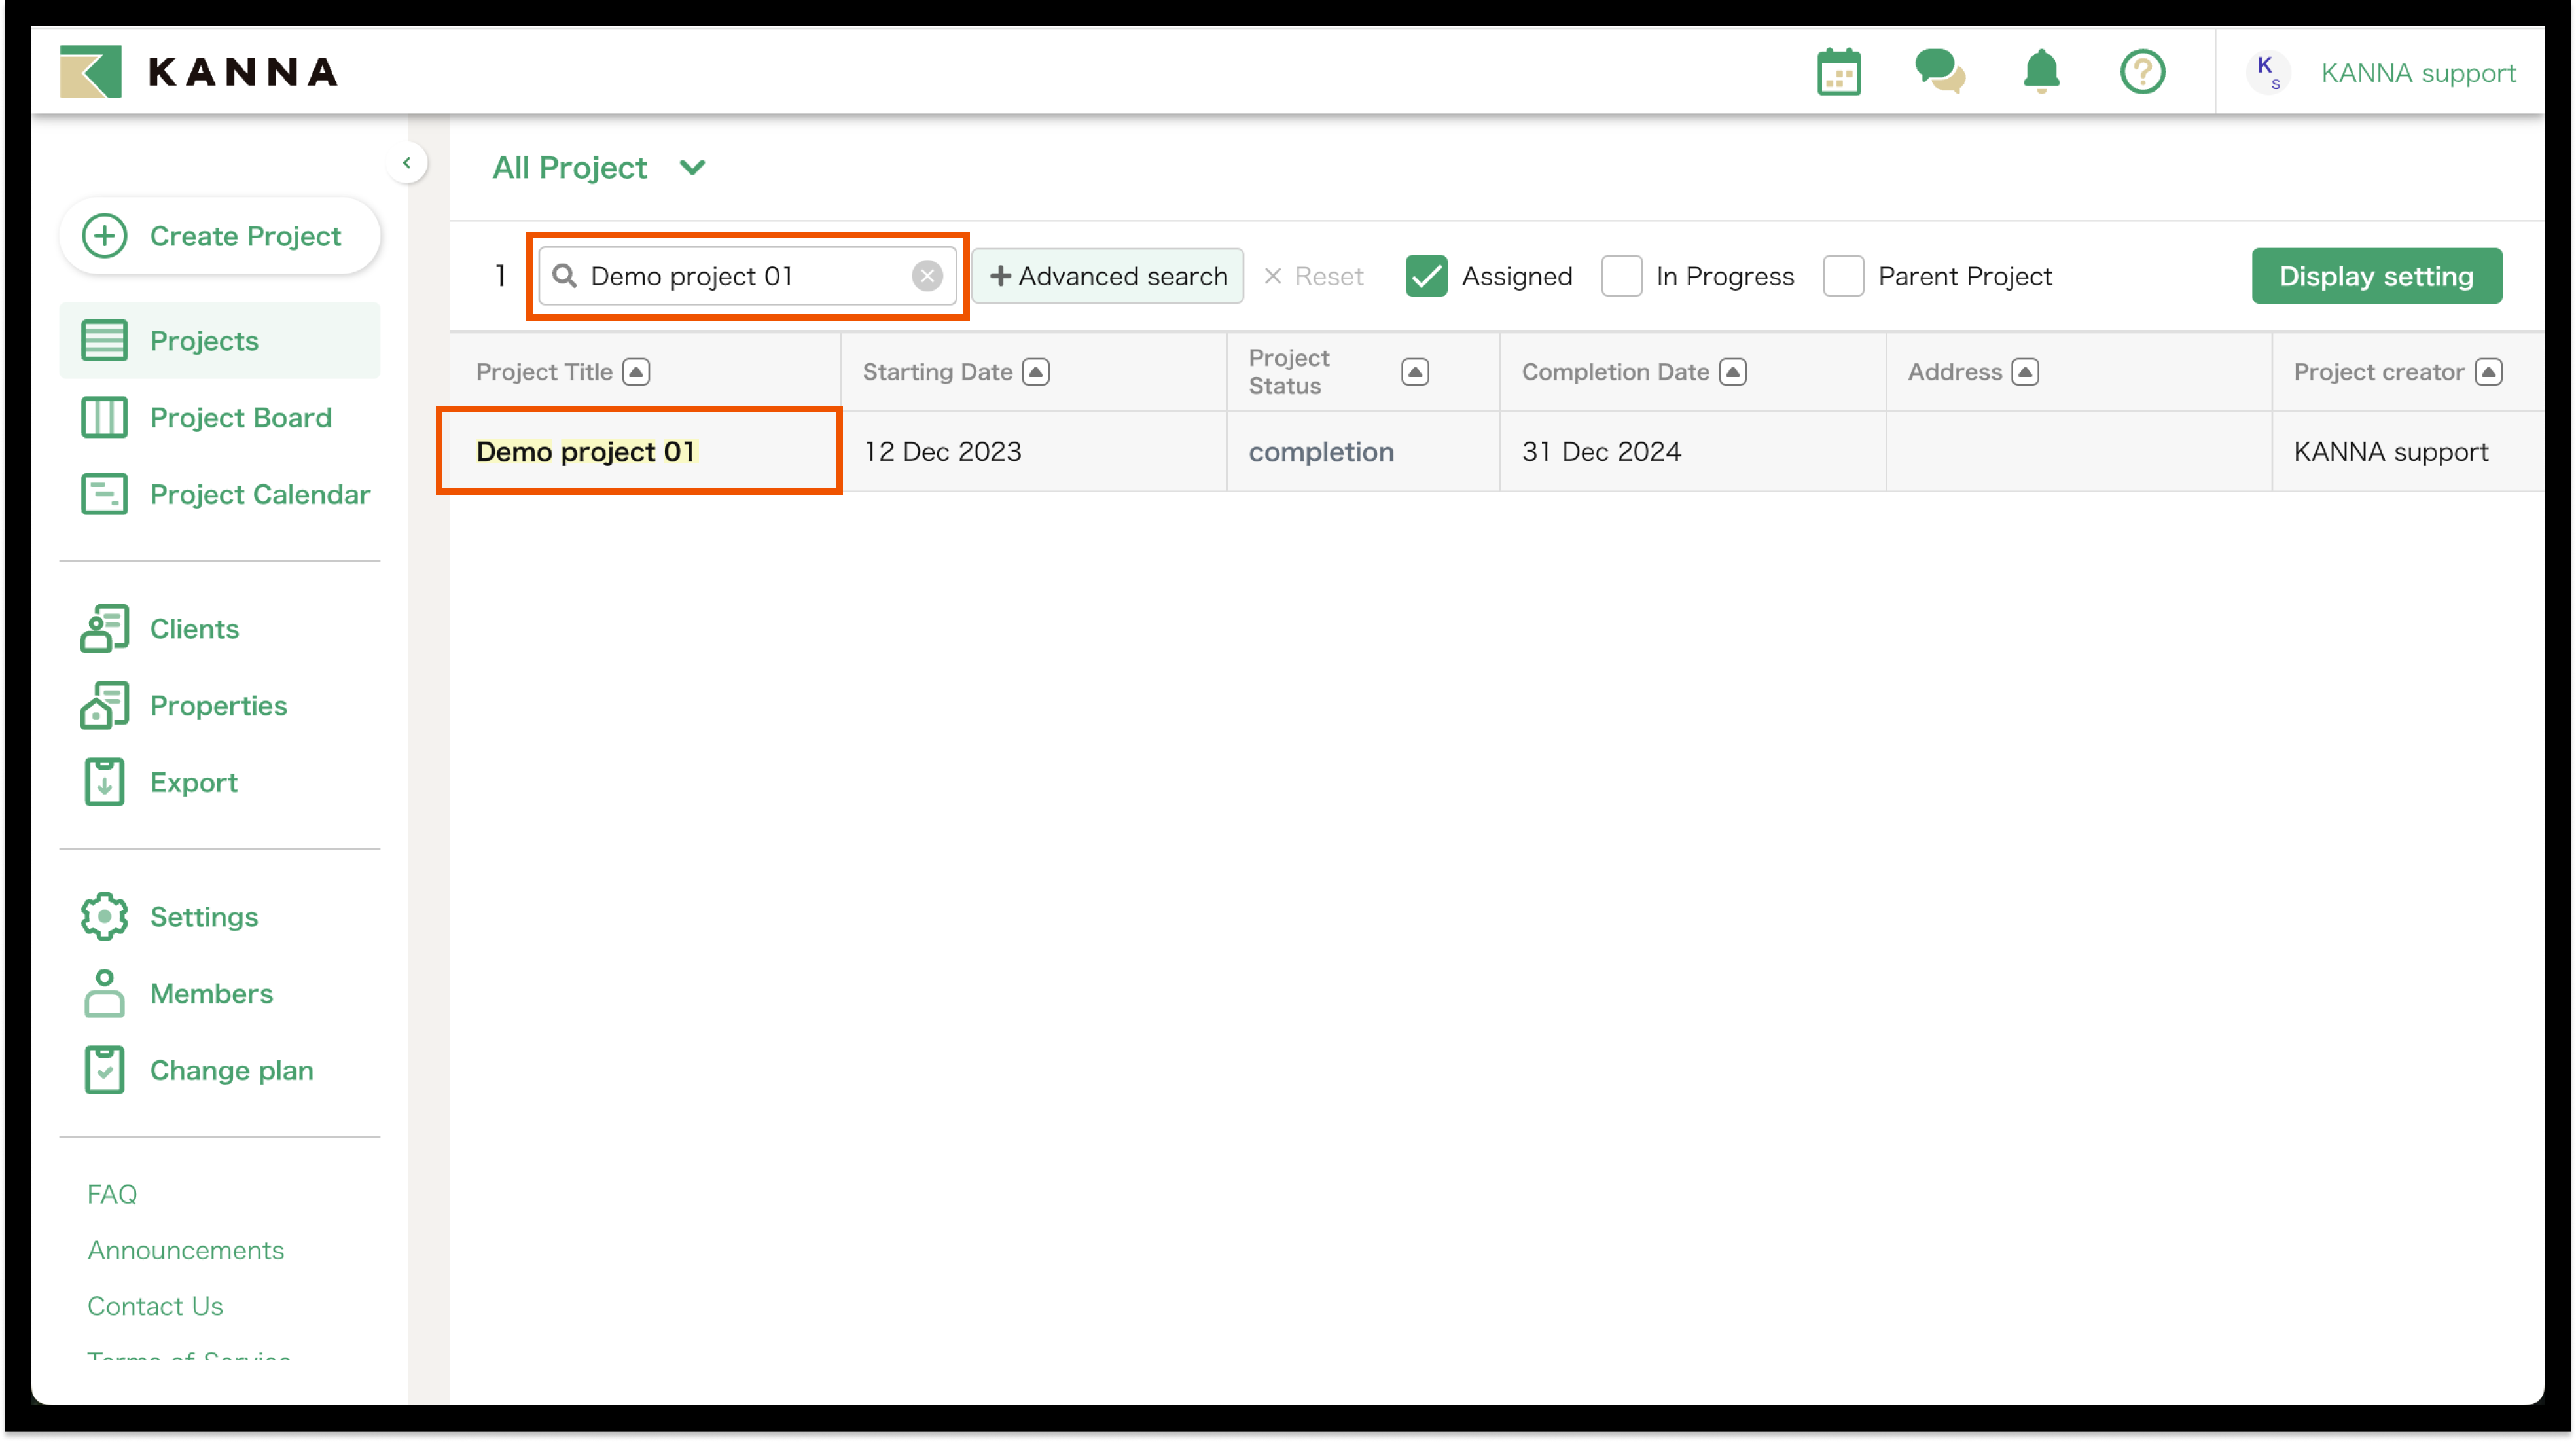Sort by Project Title column arrow
This screenshot has width=2576, height=1442.
click(x=636, y=372)
